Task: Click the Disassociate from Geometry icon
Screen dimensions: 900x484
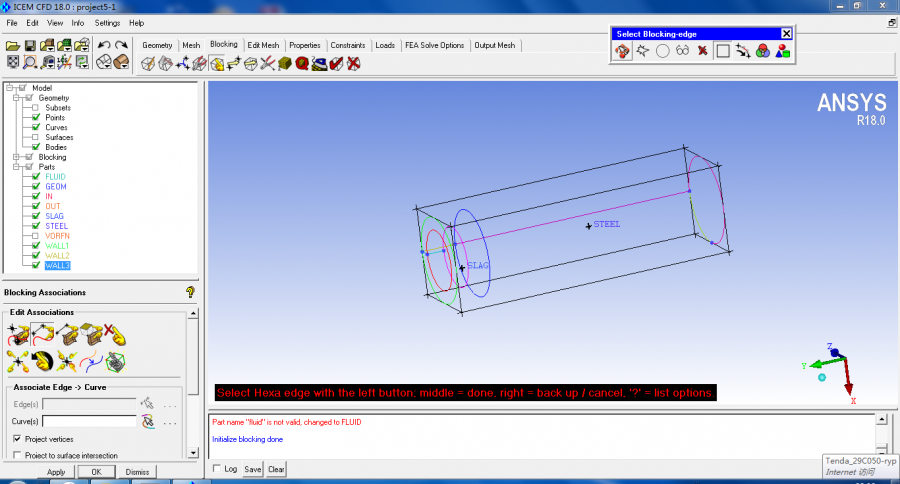Action: (x=115, y=334)
